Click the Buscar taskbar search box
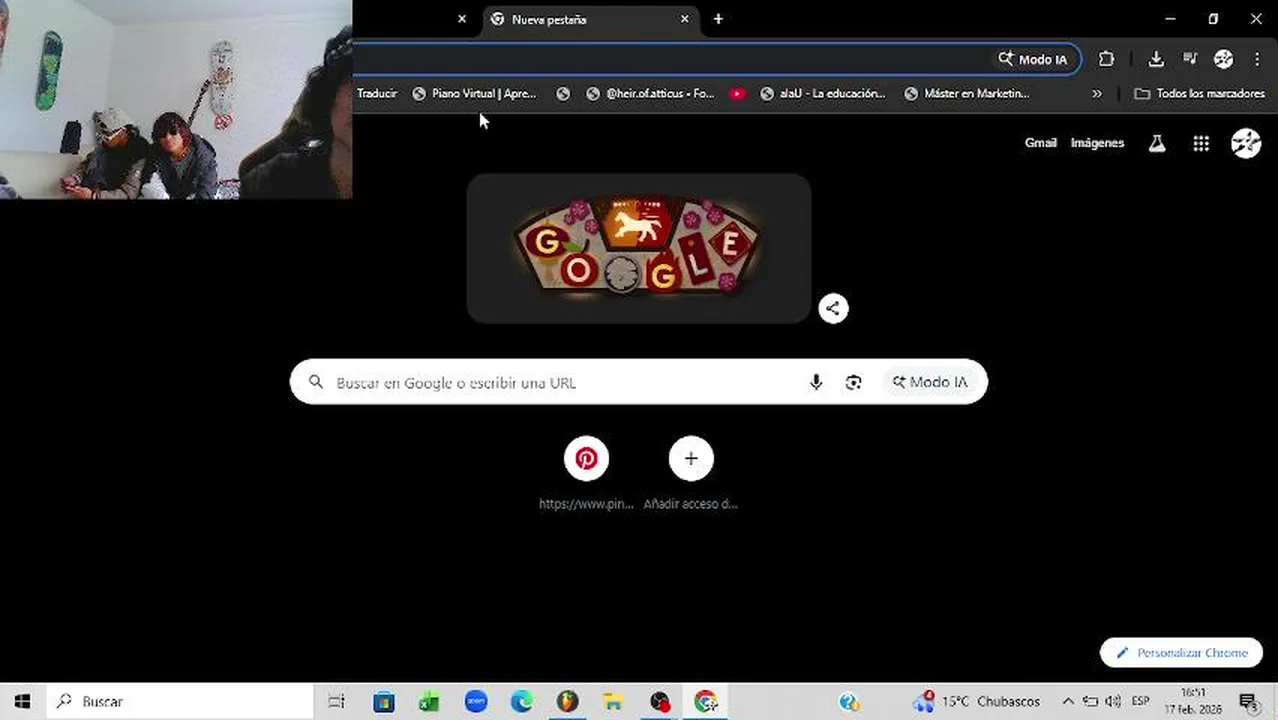Viewport: 1278px width, 720px height. 180,701
